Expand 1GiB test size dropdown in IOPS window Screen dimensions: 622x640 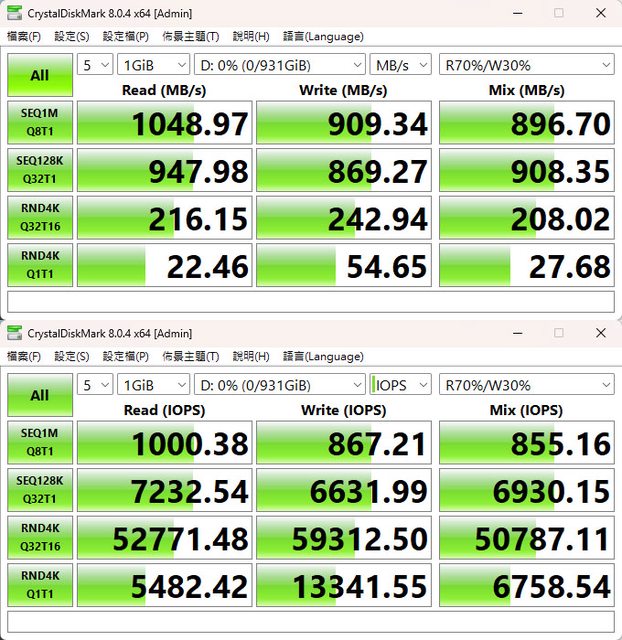point(153,385)
